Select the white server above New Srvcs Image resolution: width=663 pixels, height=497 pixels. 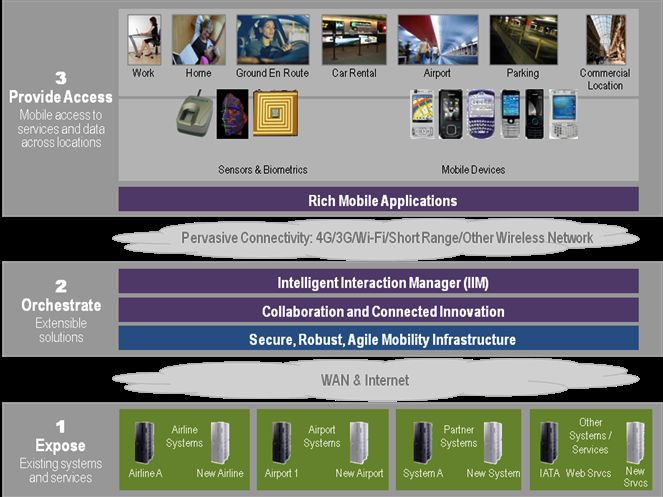tap(635, 442)
